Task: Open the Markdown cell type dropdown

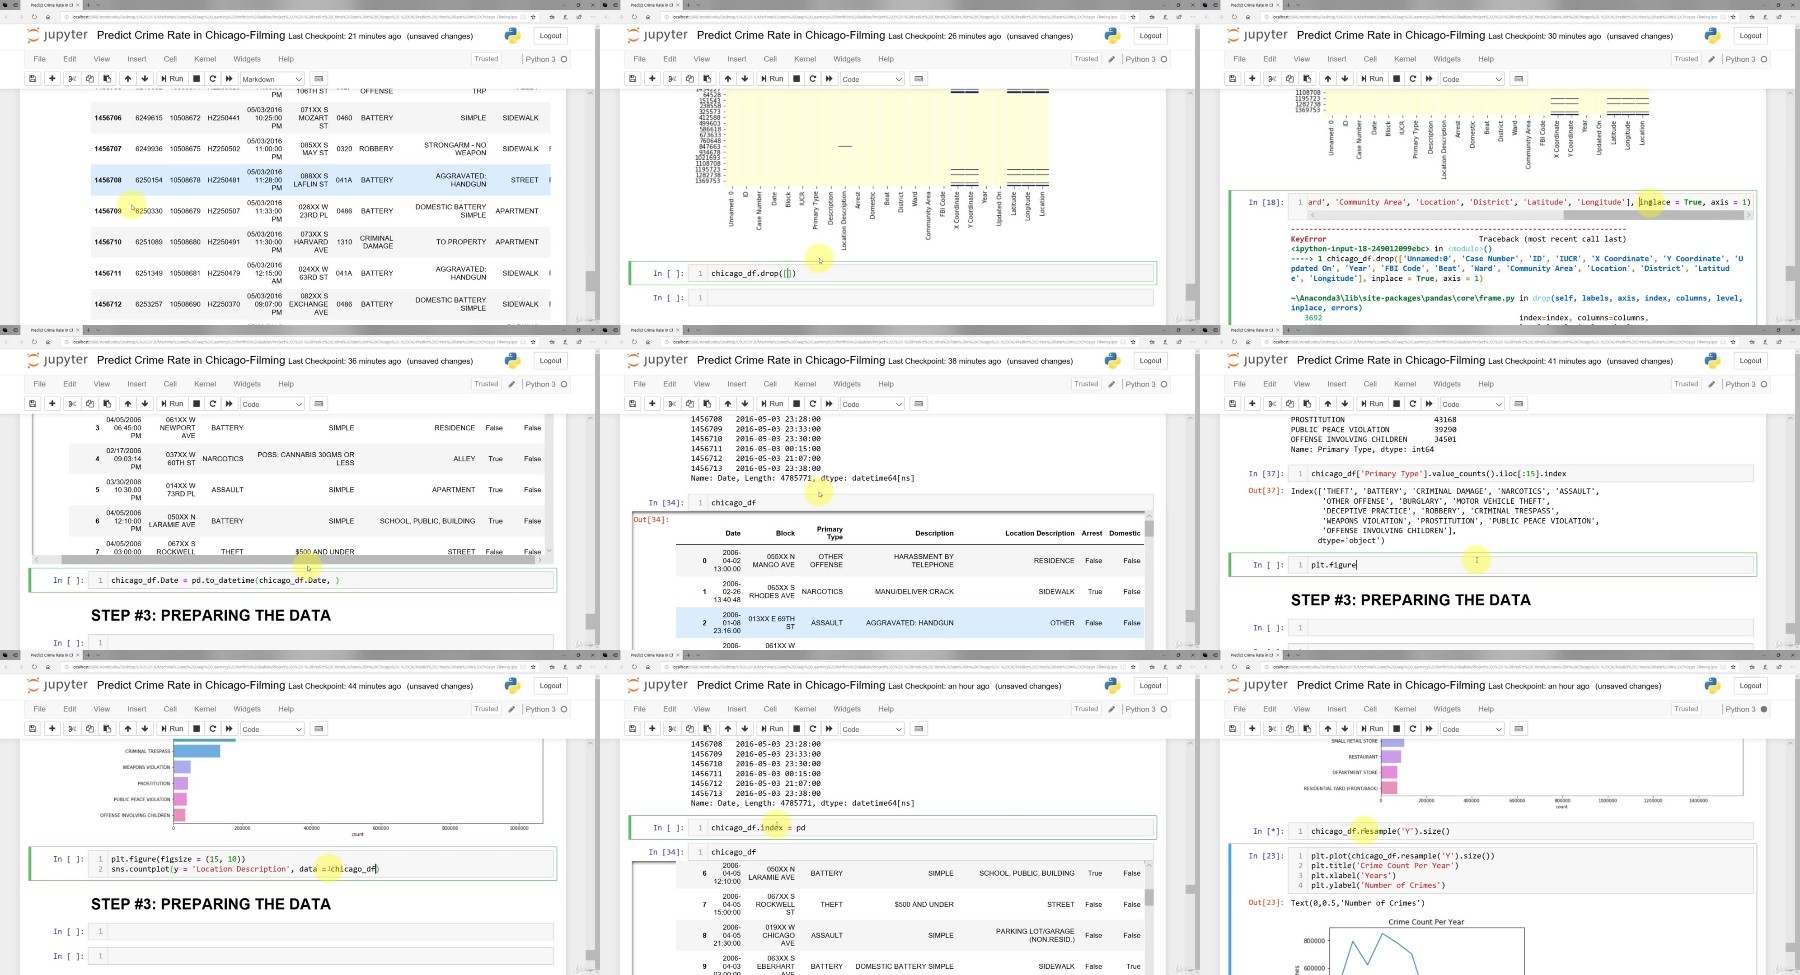Action: tap(271, 78)
